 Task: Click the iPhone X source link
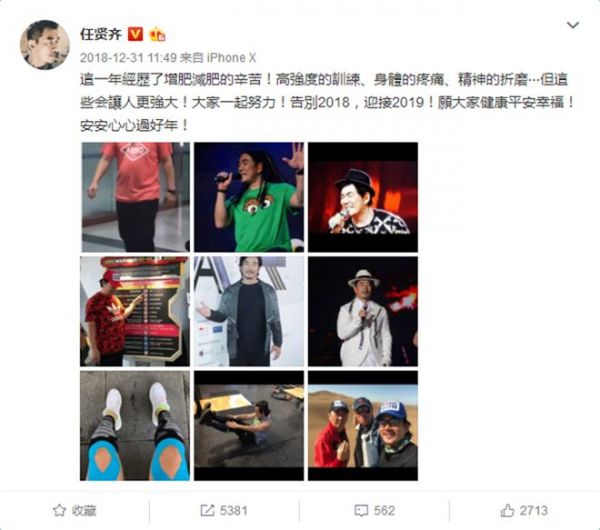pos(231,58)
